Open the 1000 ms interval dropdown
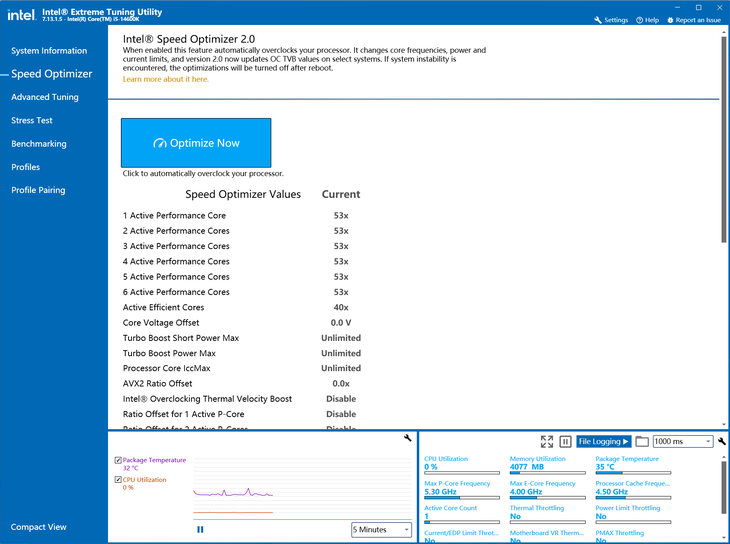The image size is (730, 544). pyautogui.click(x=682, y=441)
